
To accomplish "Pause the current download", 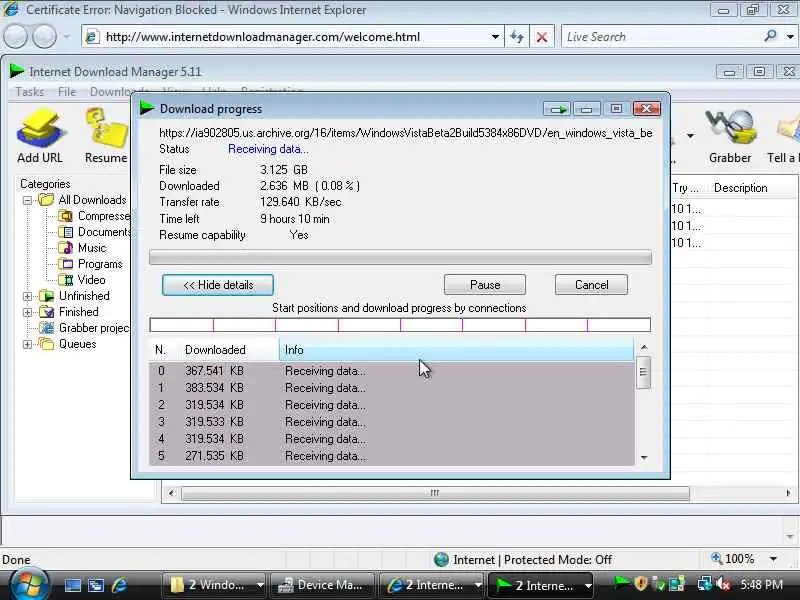I will click(485, 285).
